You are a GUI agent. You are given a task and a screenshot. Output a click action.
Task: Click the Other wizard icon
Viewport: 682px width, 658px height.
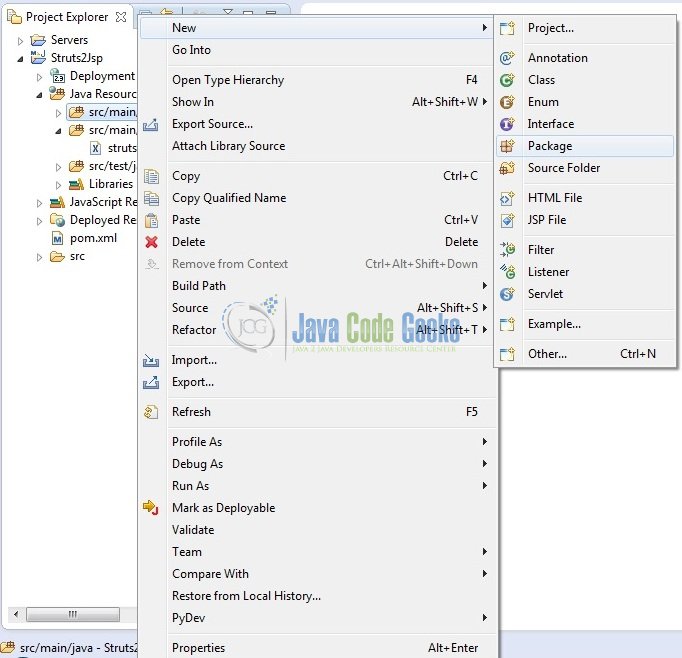tap(507, 354)
